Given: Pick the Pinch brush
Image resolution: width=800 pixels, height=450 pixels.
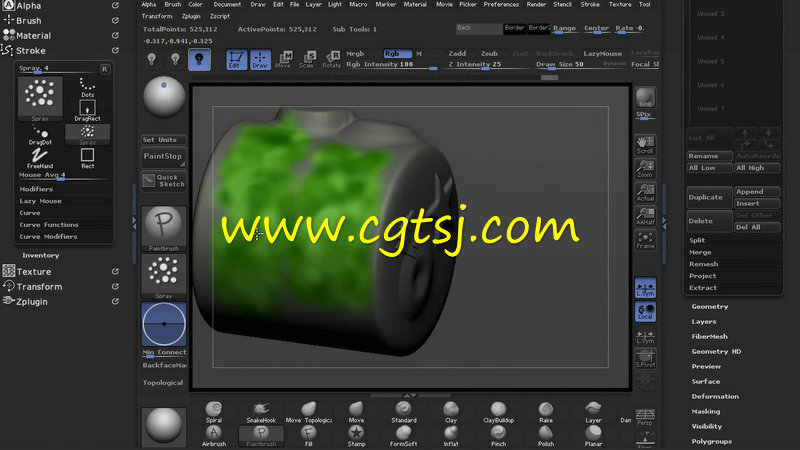Looking at the screenshot, I should 498,436.
